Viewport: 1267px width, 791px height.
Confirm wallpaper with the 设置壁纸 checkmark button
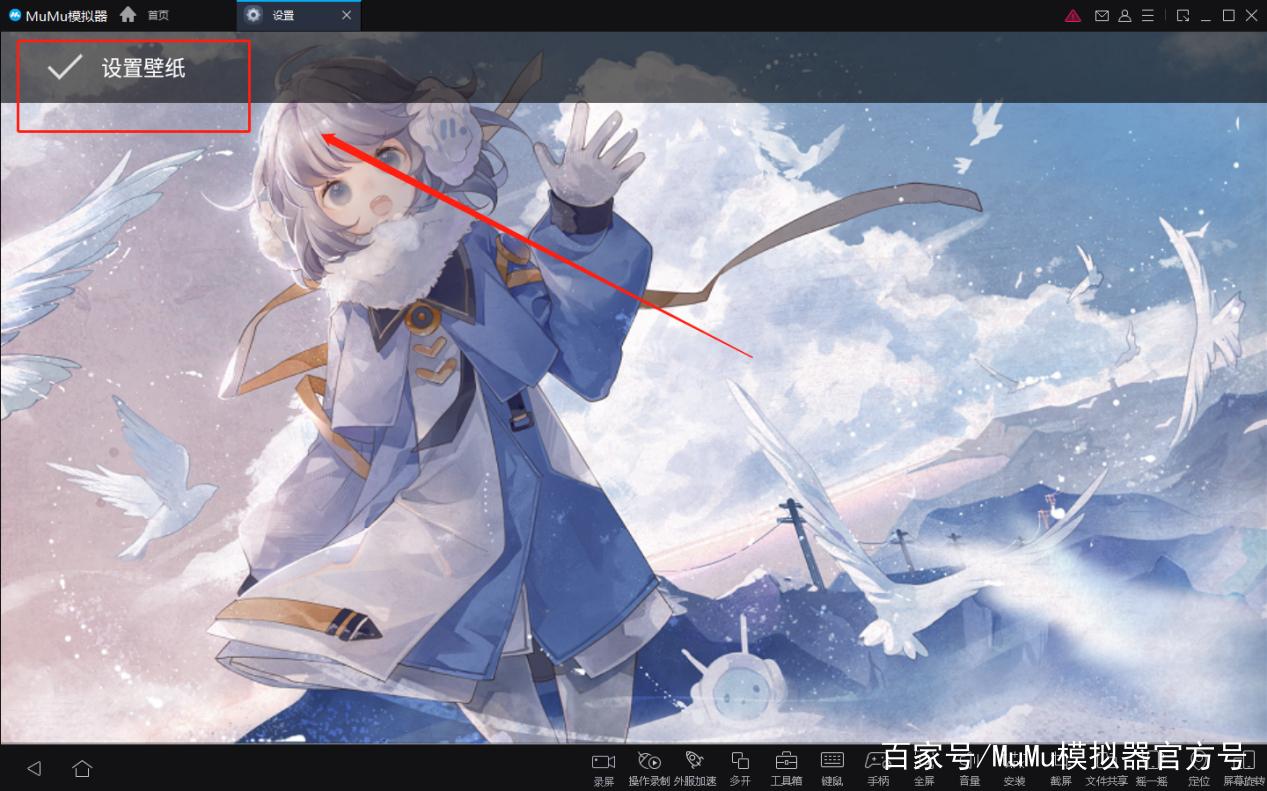click(x=116, y=68)
